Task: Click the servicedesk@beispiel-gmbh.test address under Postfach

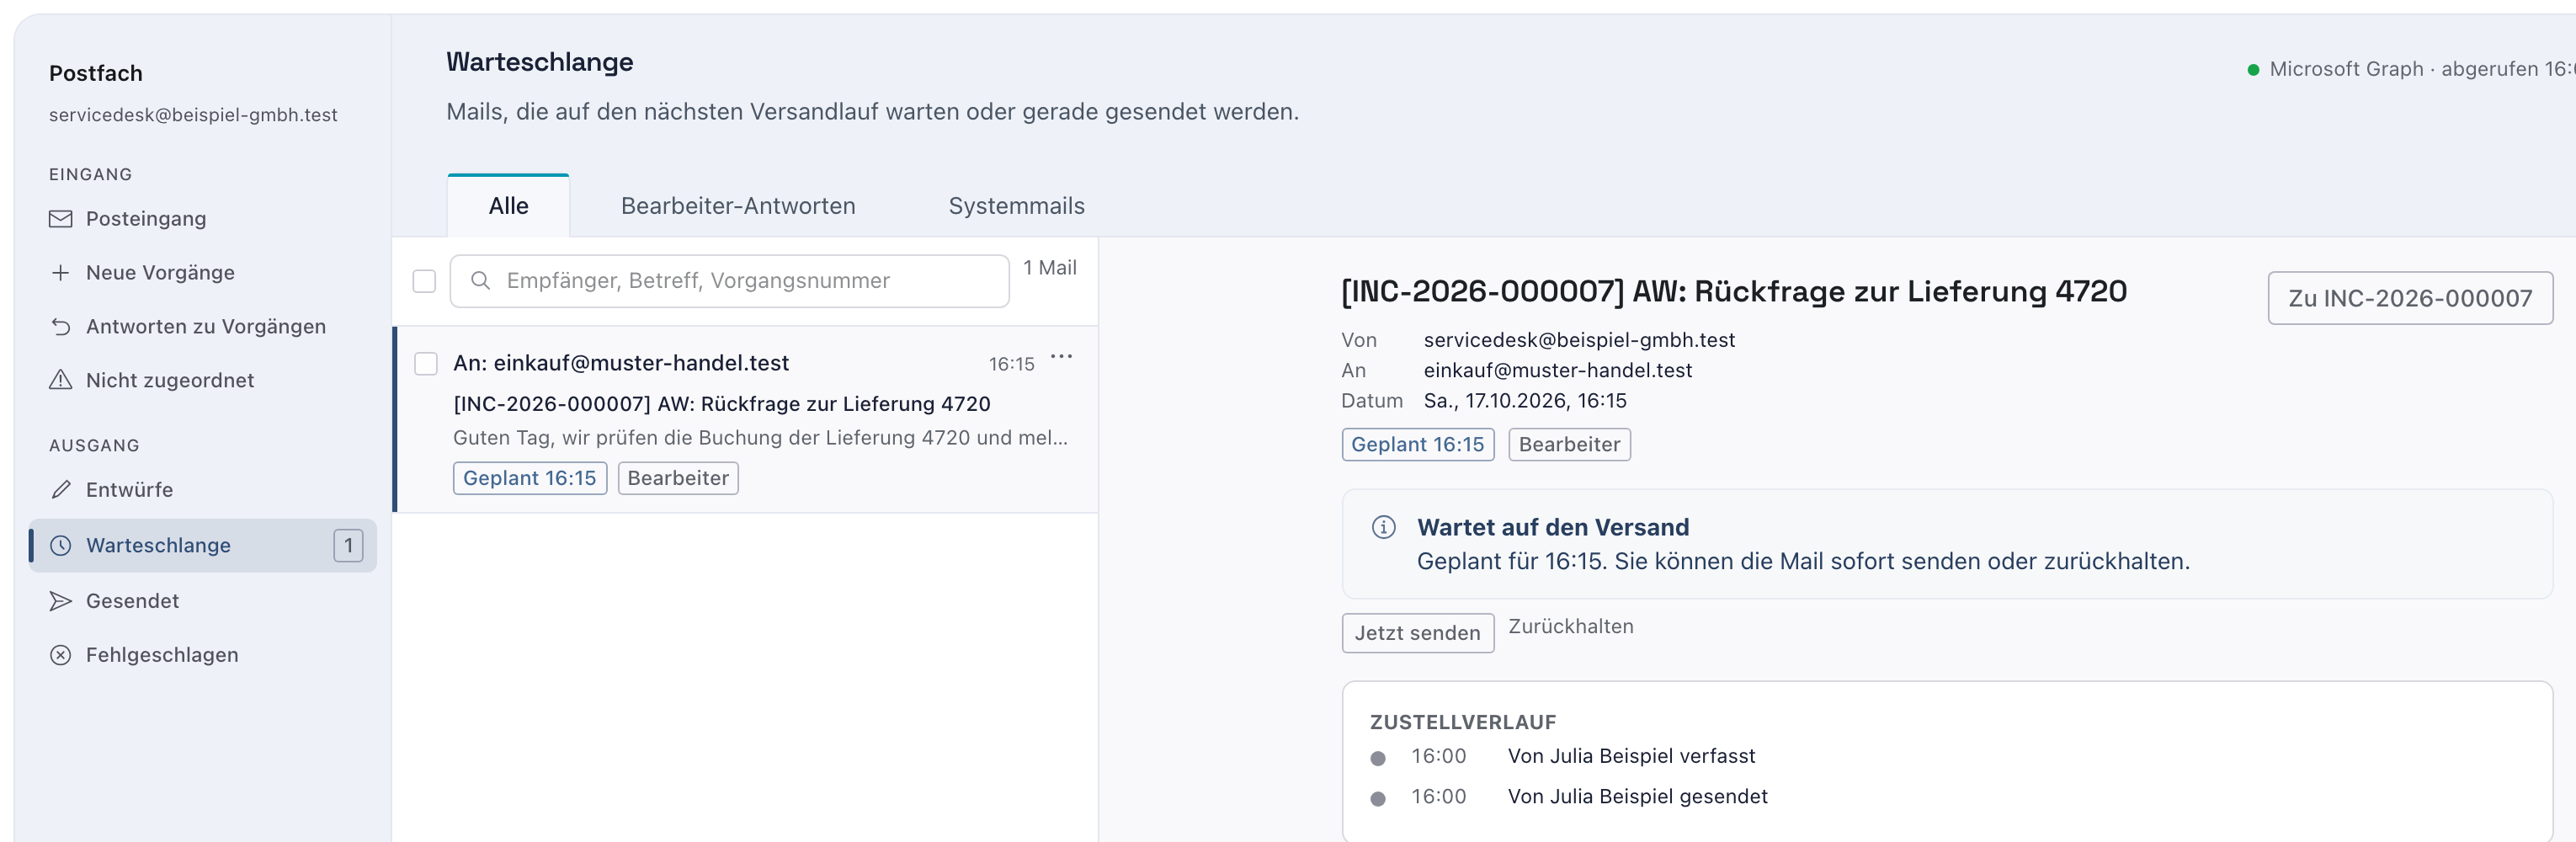Action: coord(193,115)
